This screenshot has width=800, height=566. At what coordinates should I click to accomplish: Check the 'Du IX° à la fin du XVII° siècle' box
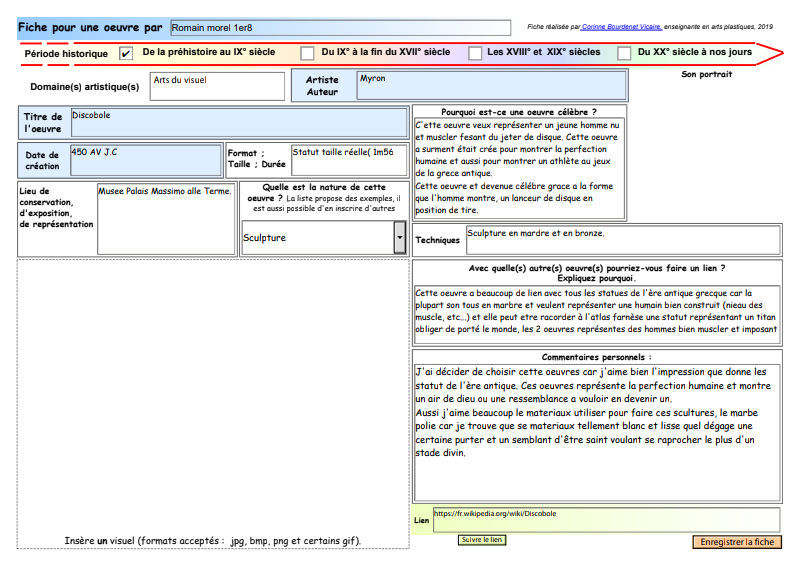coord(308,54)
